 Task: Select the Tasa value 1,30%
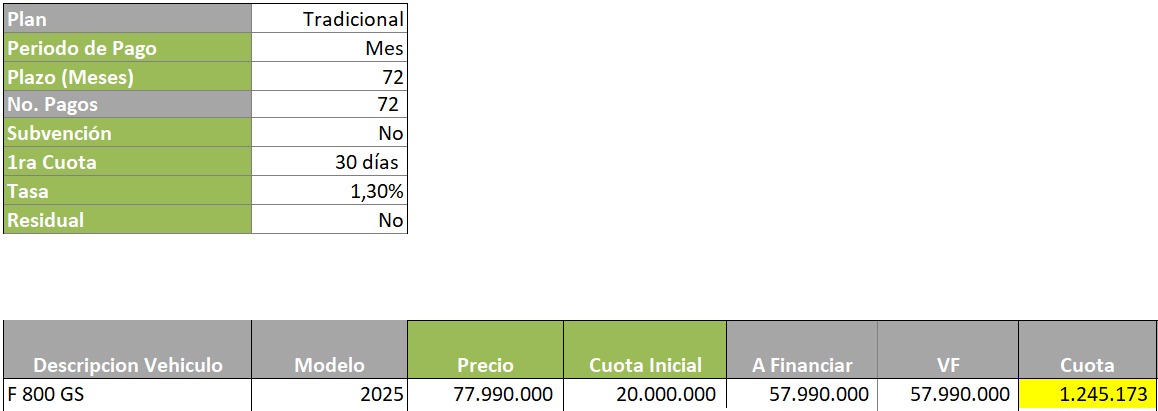click(x=329, y=192)
